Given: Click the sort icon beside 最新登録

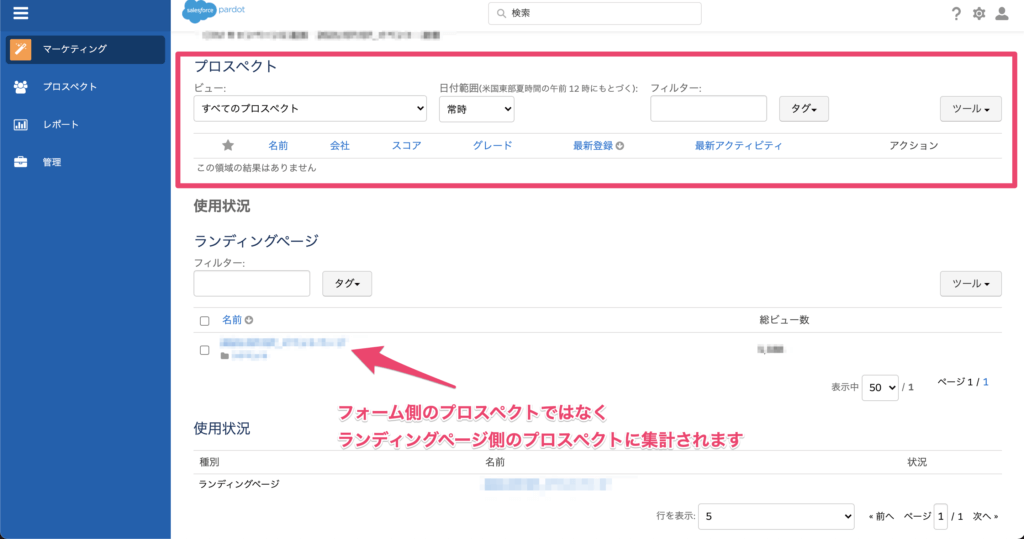Looking at the screenshot, I should [x=620, y=146].
